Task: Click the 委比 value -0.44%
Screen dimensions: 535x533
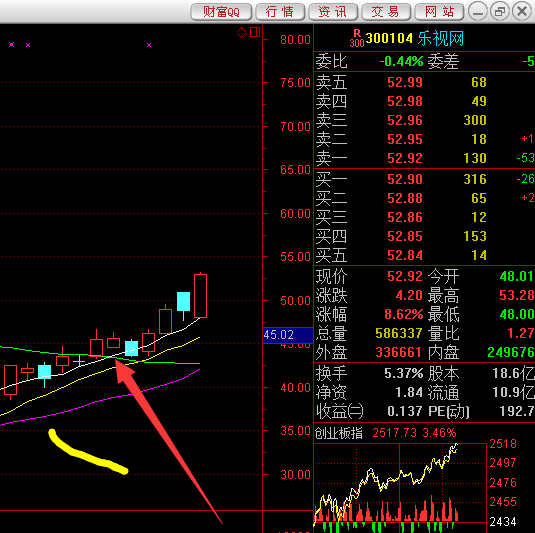Action: pos(401,61)
